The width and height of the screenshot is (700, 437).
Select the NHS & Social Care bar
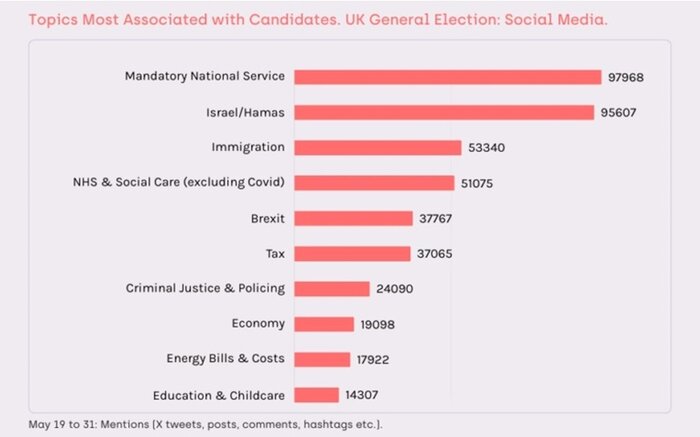(374, 183)
